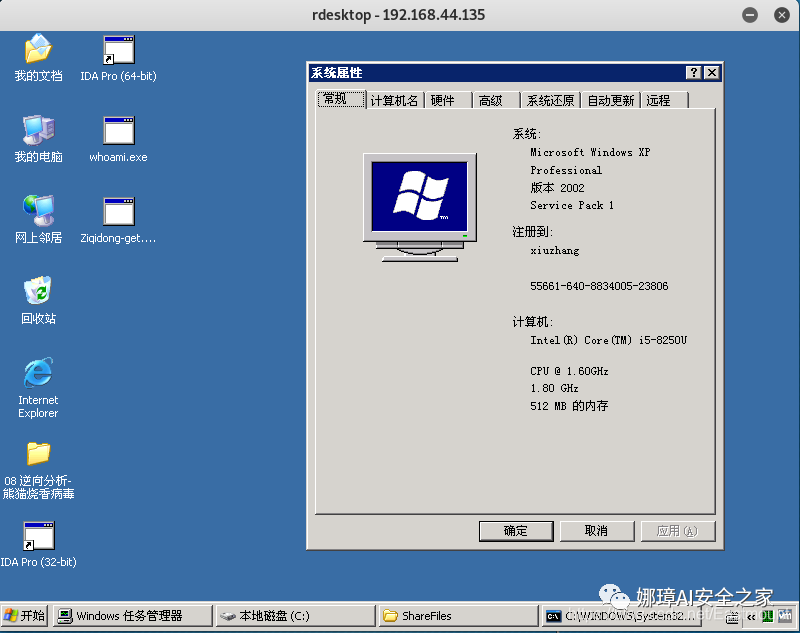Click the registered name xiuzhang

click(x=555, y=250)
